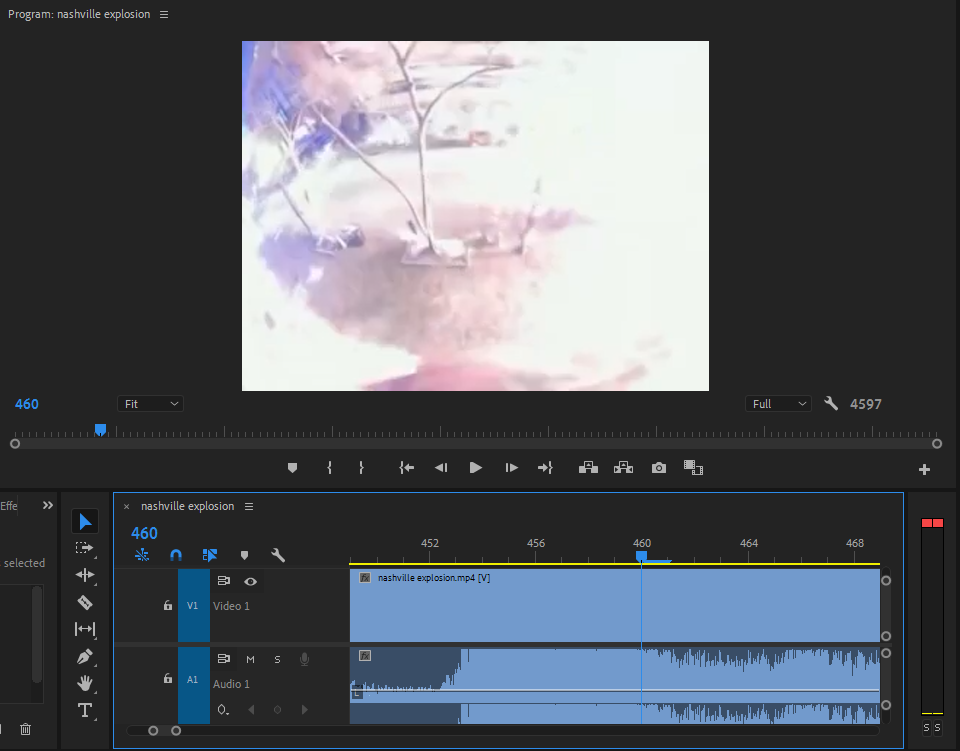Click the left Solo button on audio meter

pos(926,728)
